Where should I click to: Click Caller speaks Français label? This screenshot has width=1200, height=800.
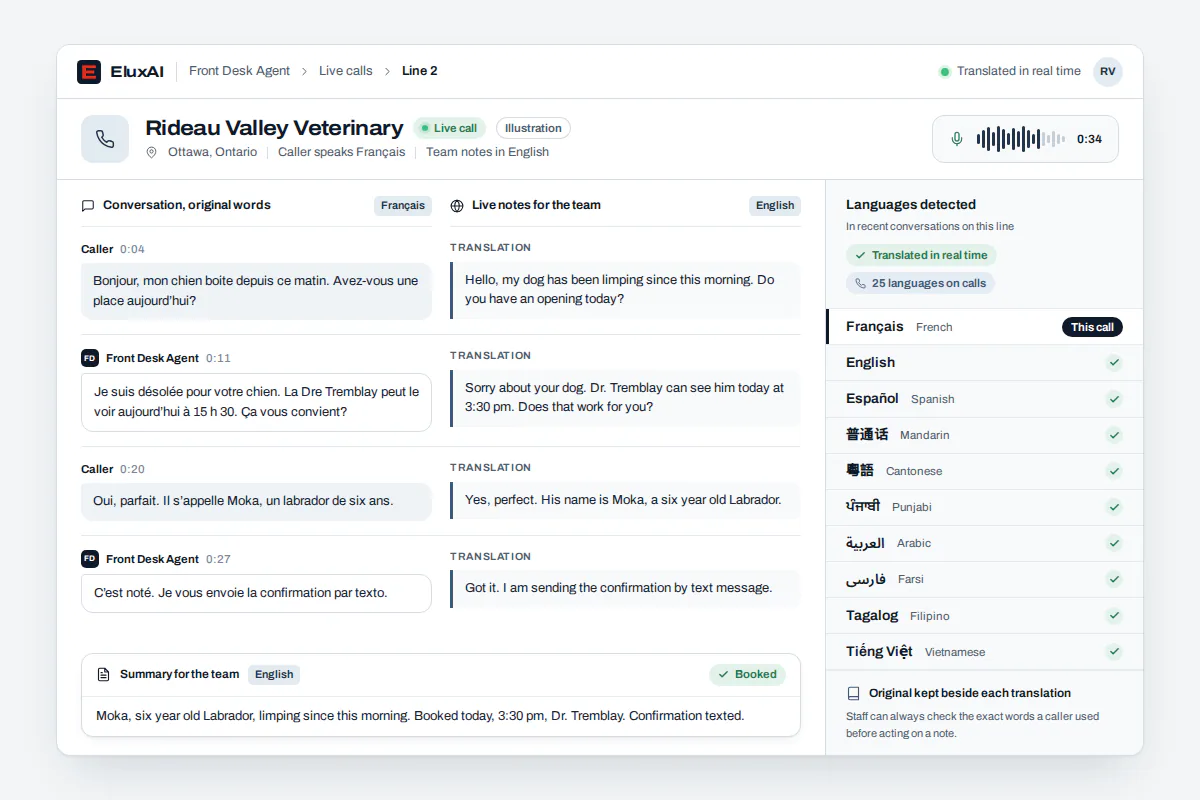click(x=341, y=152)
